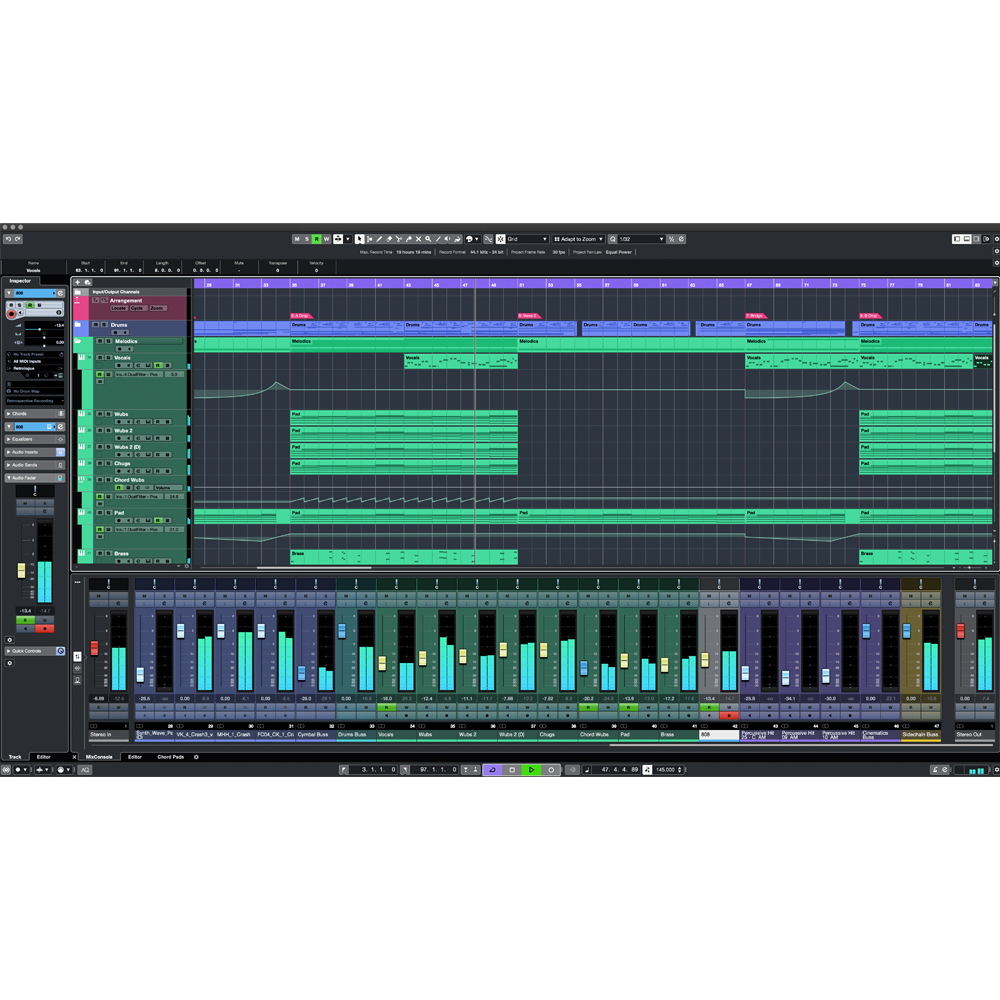Click the Input/Output Channels folder icon
This screenshot has height=1000, width=1000.
(x=78, y=292)
